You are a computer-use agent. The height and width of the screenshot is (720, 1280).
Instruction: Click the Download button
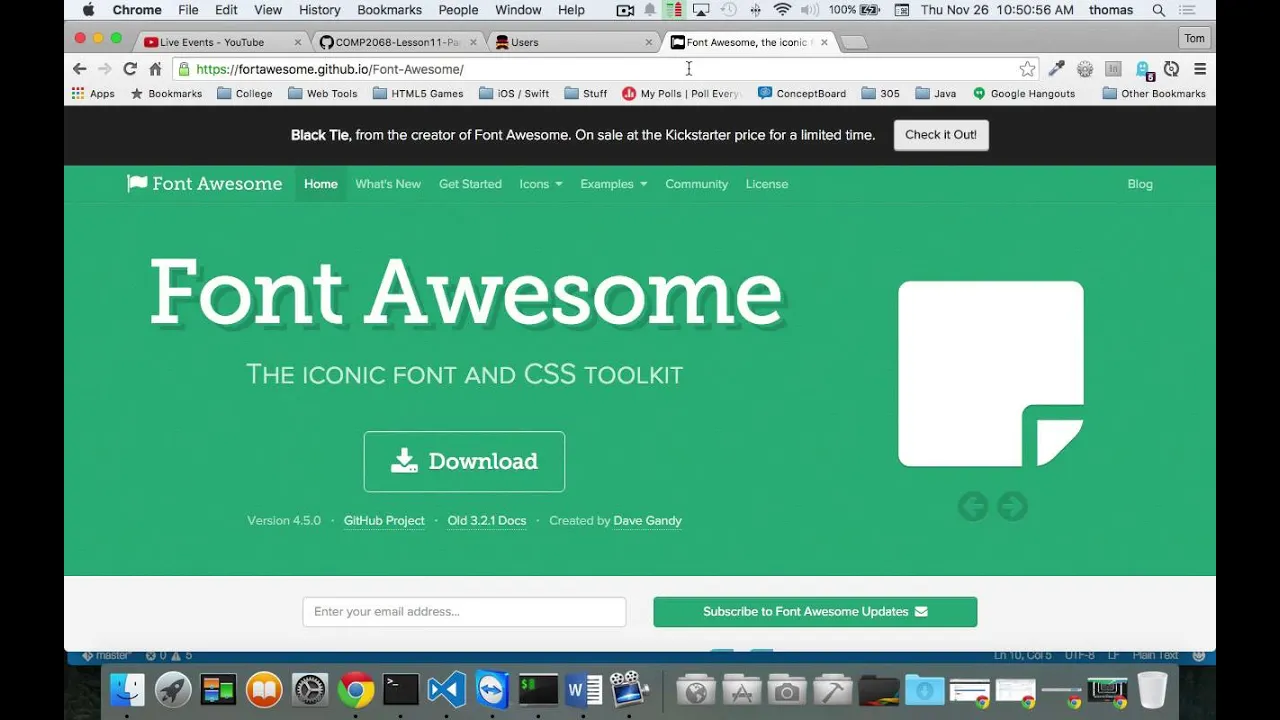[x=464, y=461]
